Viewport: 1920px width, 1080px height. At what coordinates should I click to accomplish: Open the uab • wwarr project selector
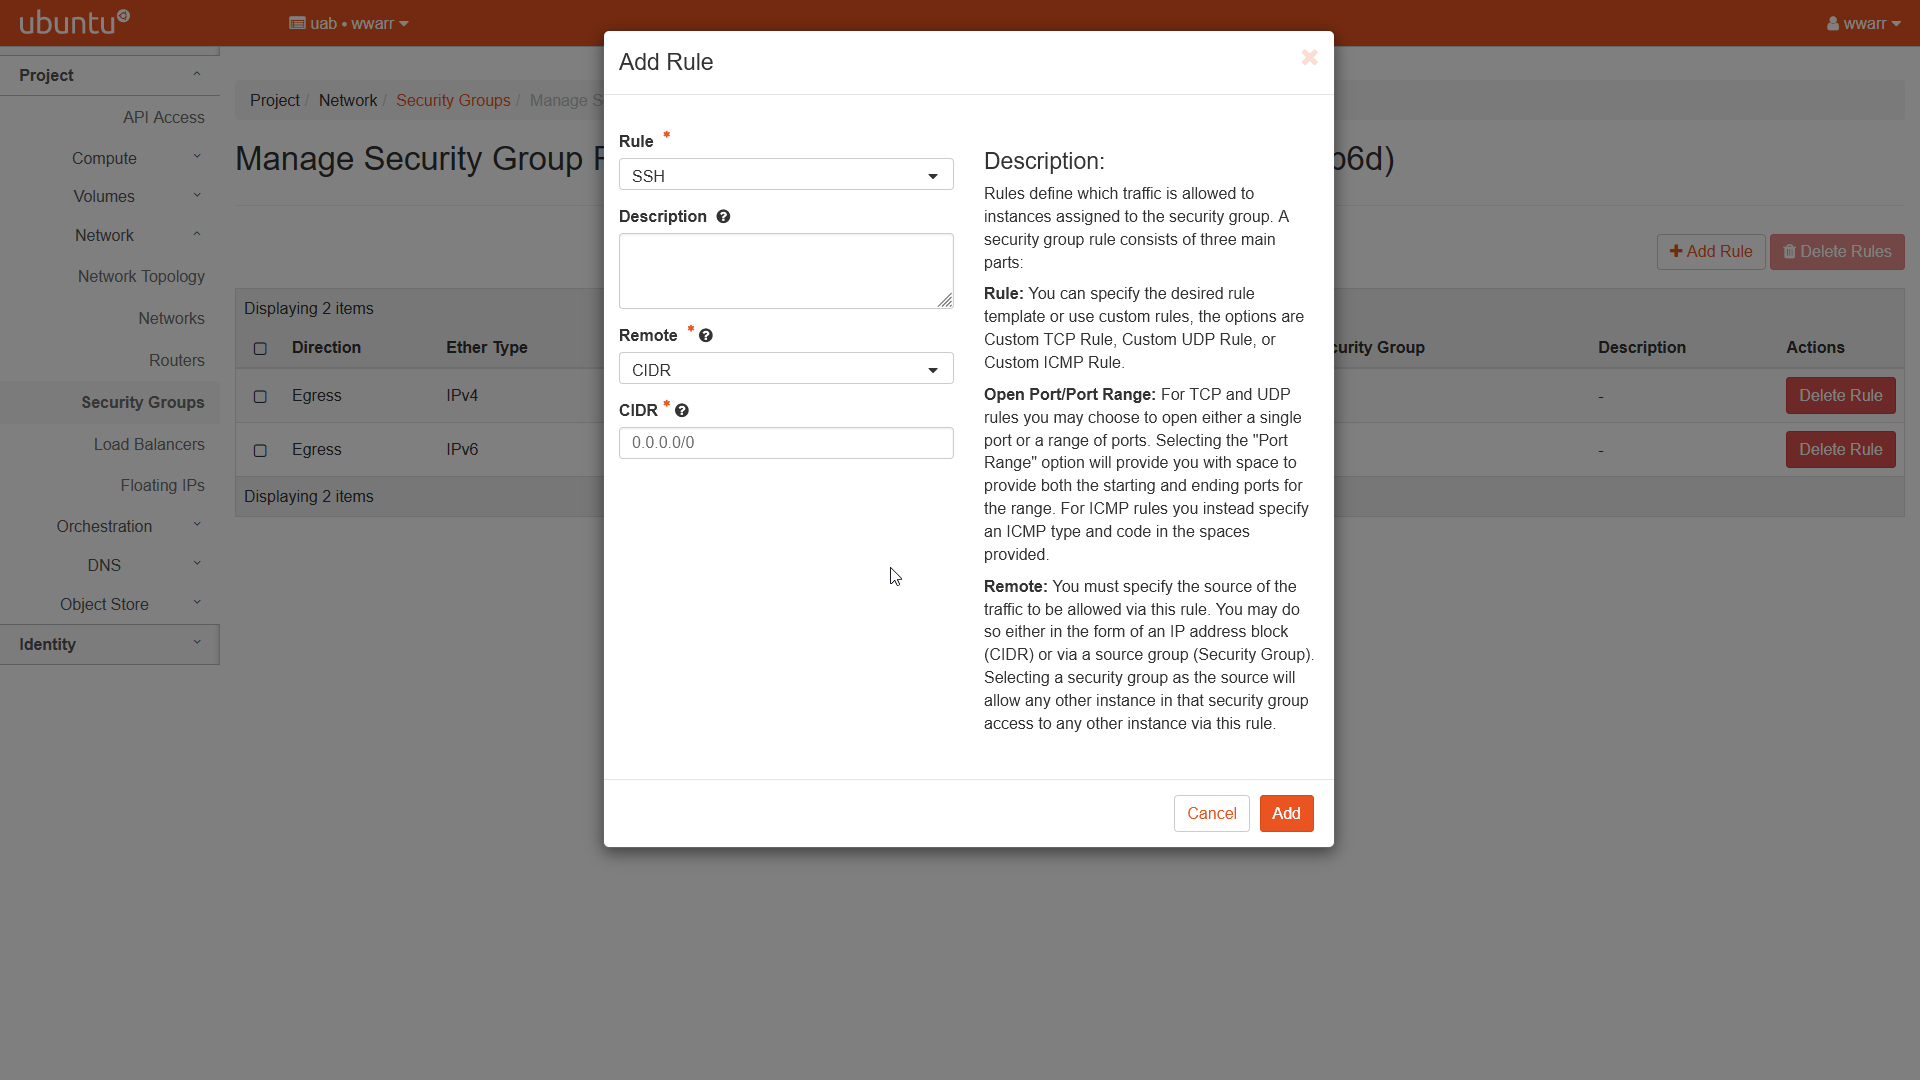tap(349, 23)
